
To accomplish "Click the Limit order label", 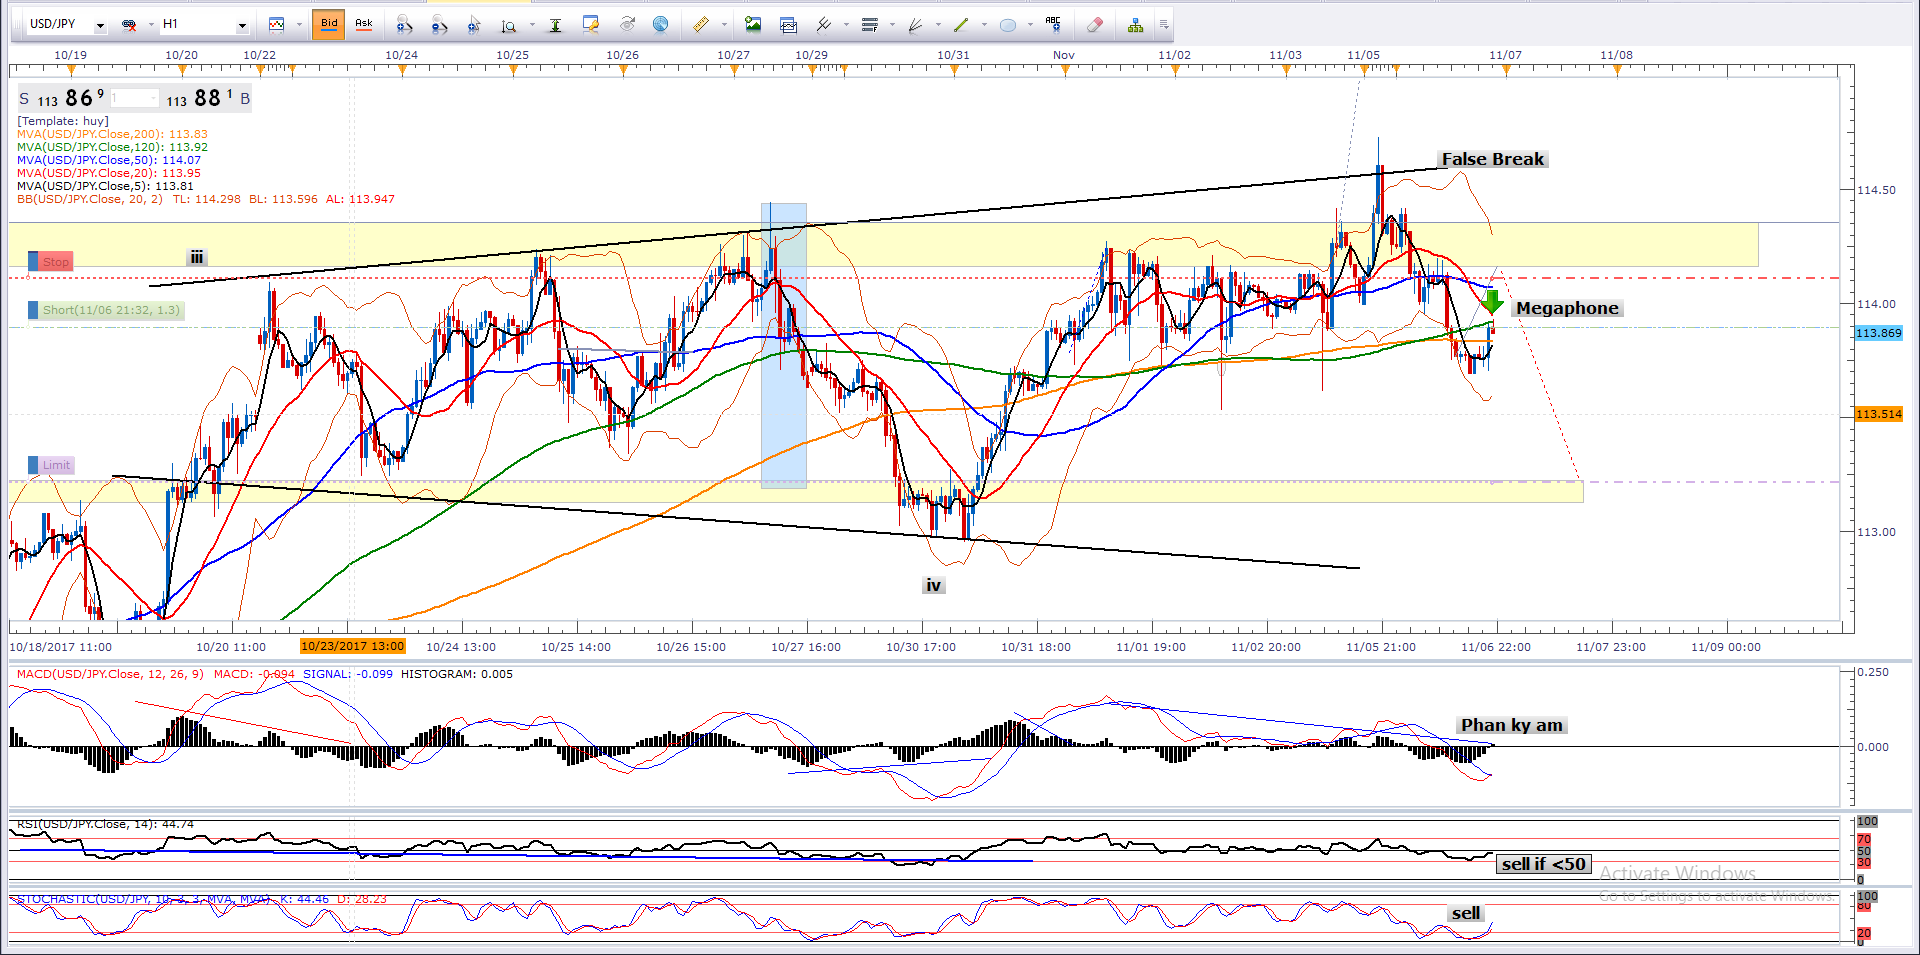I will point(55,465).
